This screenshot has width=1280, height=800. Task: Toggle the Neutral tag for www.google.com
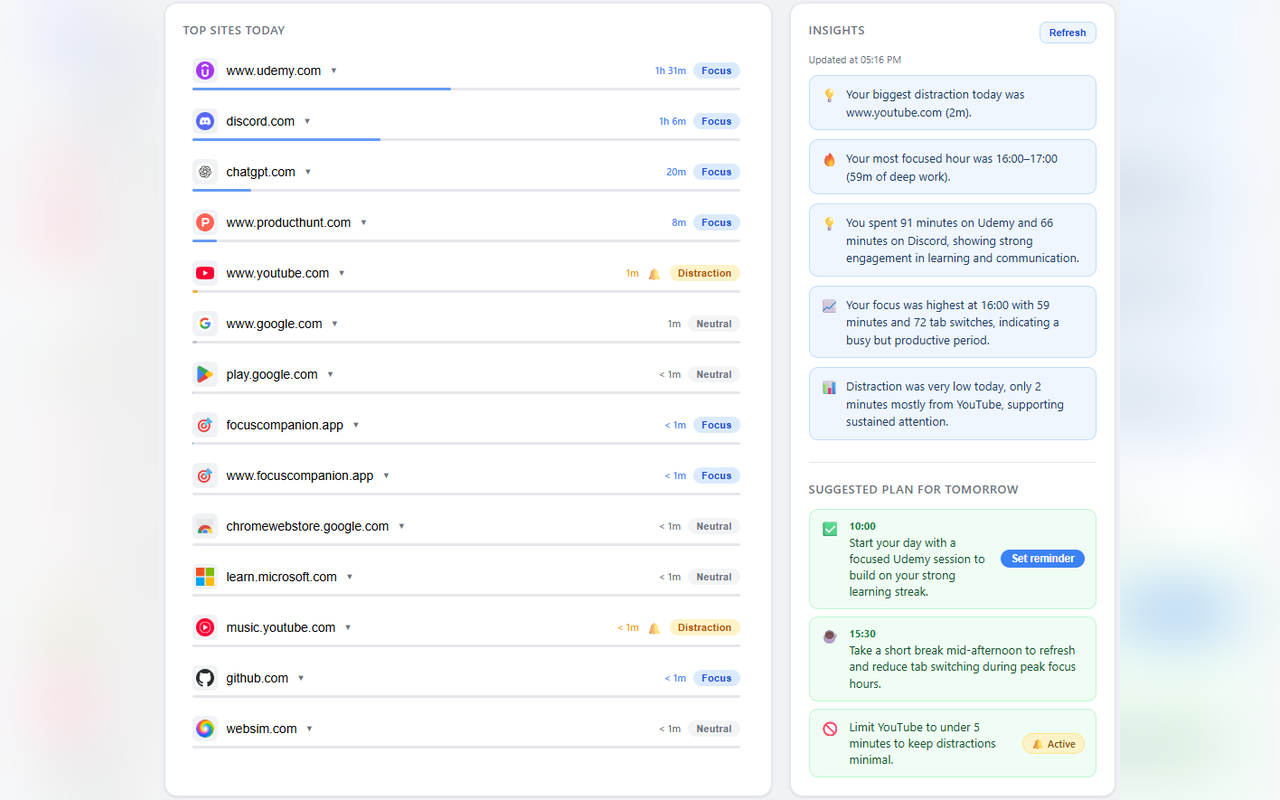pos(714,324)
